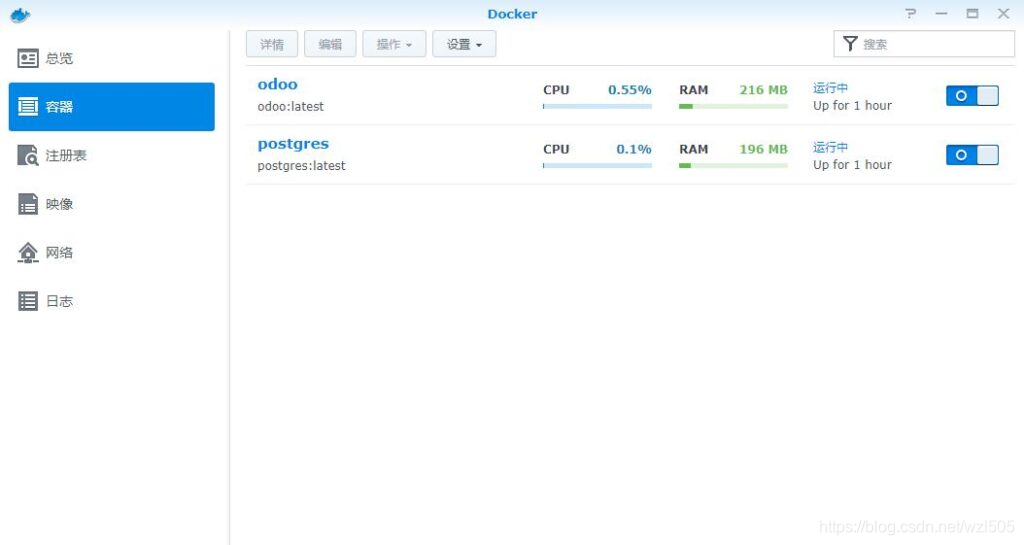
Task: Click the Docker window title text
Action: tap(512, 14)
